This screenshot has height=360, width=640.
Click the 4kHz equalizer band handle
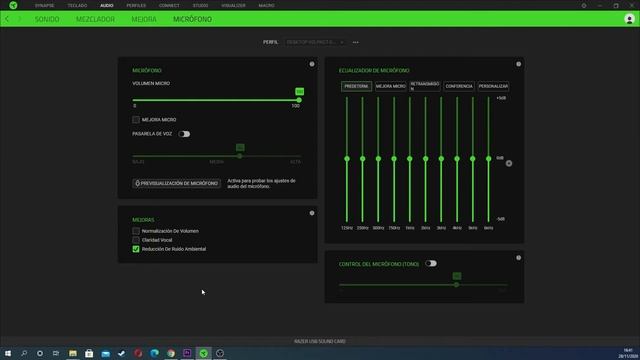tap(457, 159)
